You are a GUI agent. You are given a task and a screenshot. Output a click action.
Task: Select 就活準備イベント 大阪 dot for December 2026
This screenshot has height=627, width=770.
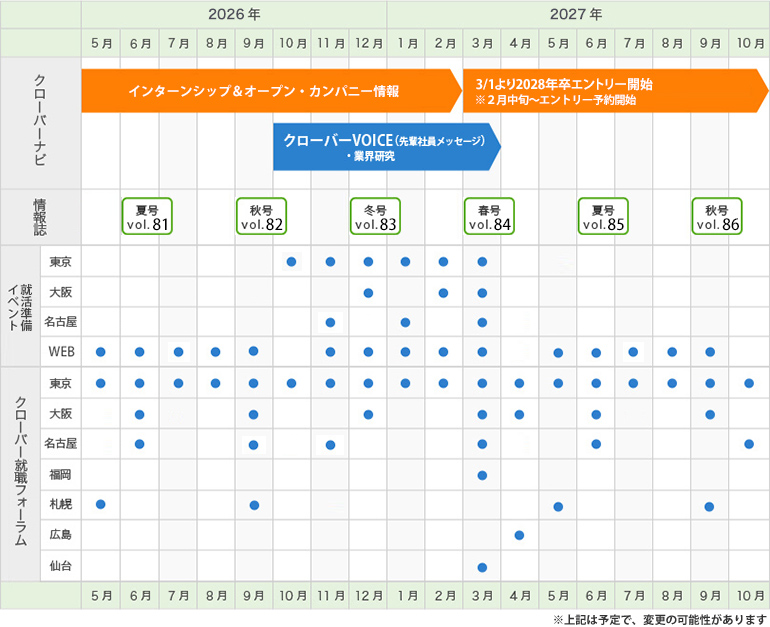[368, 293]
